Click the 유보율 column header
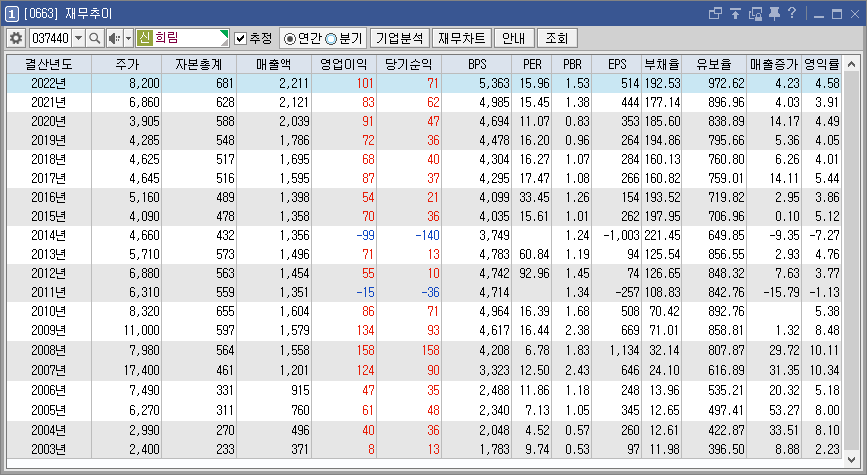The width and height of the screenshot is (867, 475). tap(714, 64)
